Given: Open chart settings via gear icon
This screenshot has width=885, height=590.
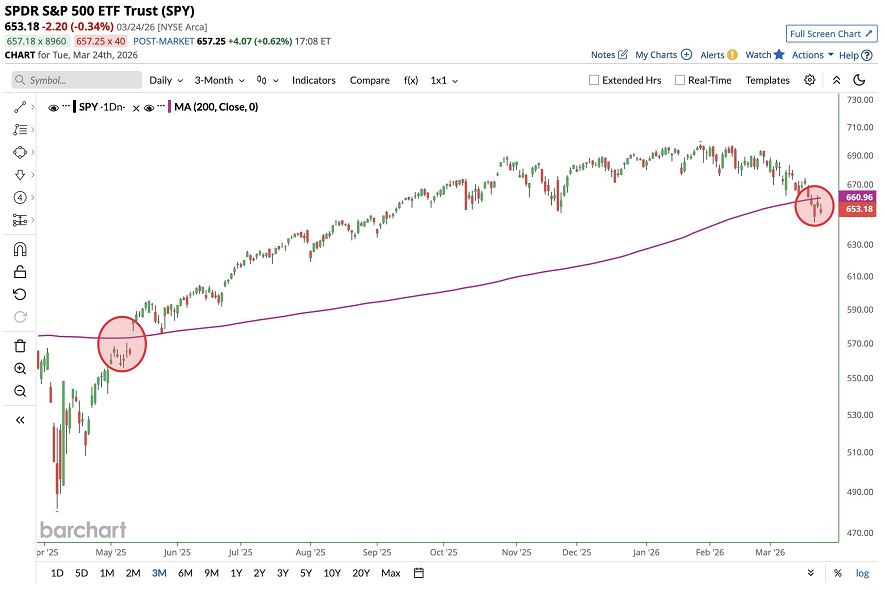Looking at the screenshot, I should (x=810, y=80).
